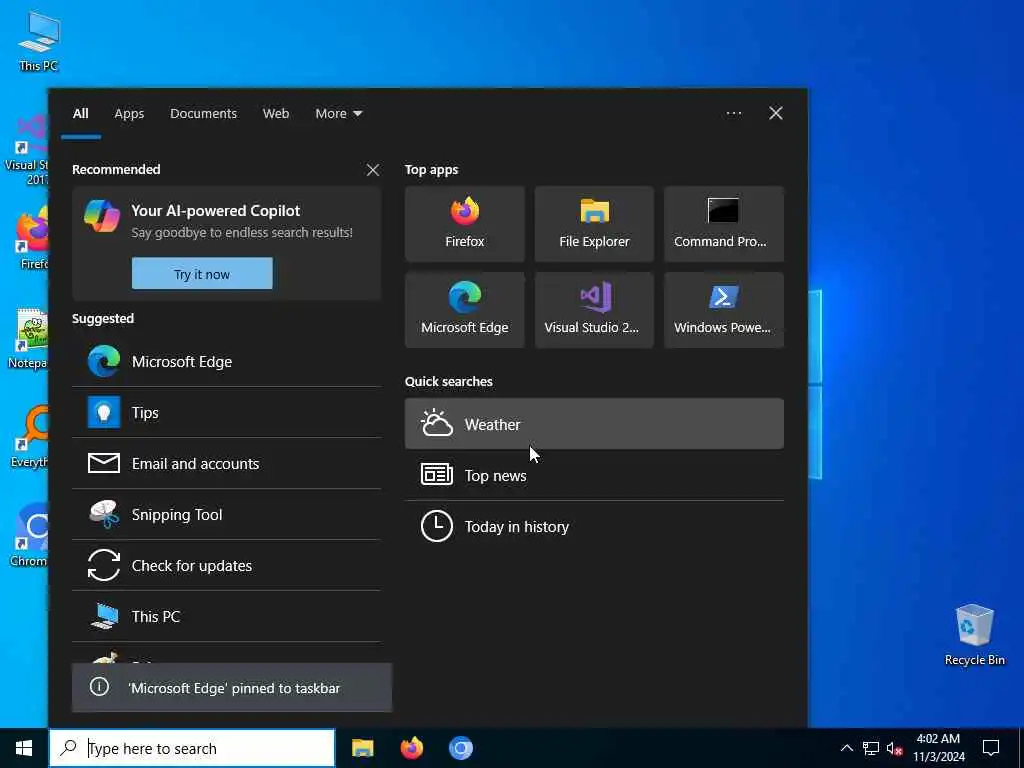Viewport: 1024px width, 768px height.
Task: Open File Explorer tile in Top apps
Action: pos(594,223)
